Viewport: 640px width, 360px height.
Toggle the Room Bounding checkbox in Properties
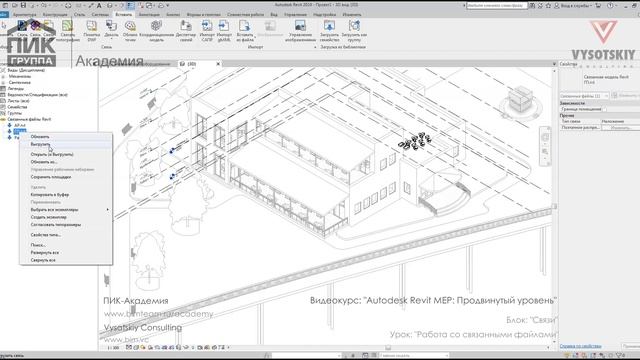tap(604, 109)
